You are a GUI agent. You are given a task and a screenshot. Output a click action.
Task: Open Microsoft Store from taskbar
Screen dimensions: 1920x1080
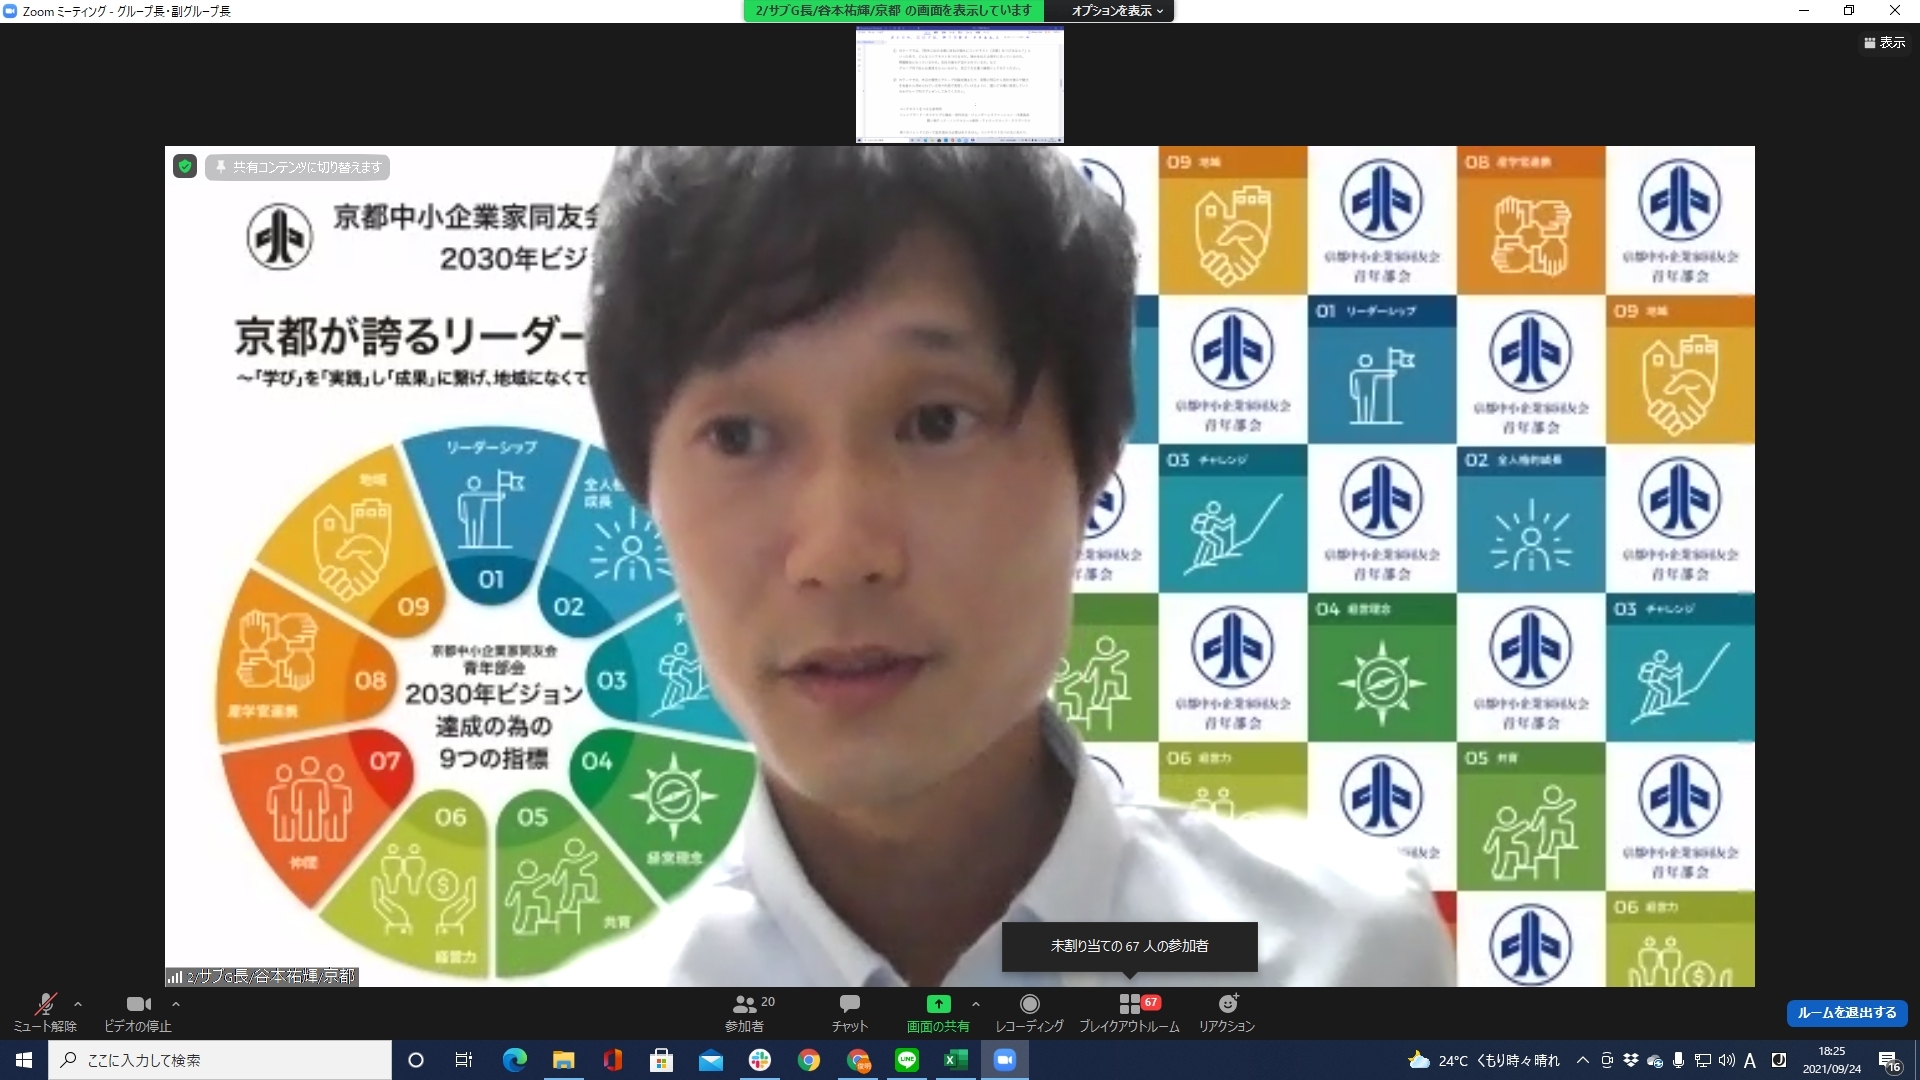point(661,1060)
